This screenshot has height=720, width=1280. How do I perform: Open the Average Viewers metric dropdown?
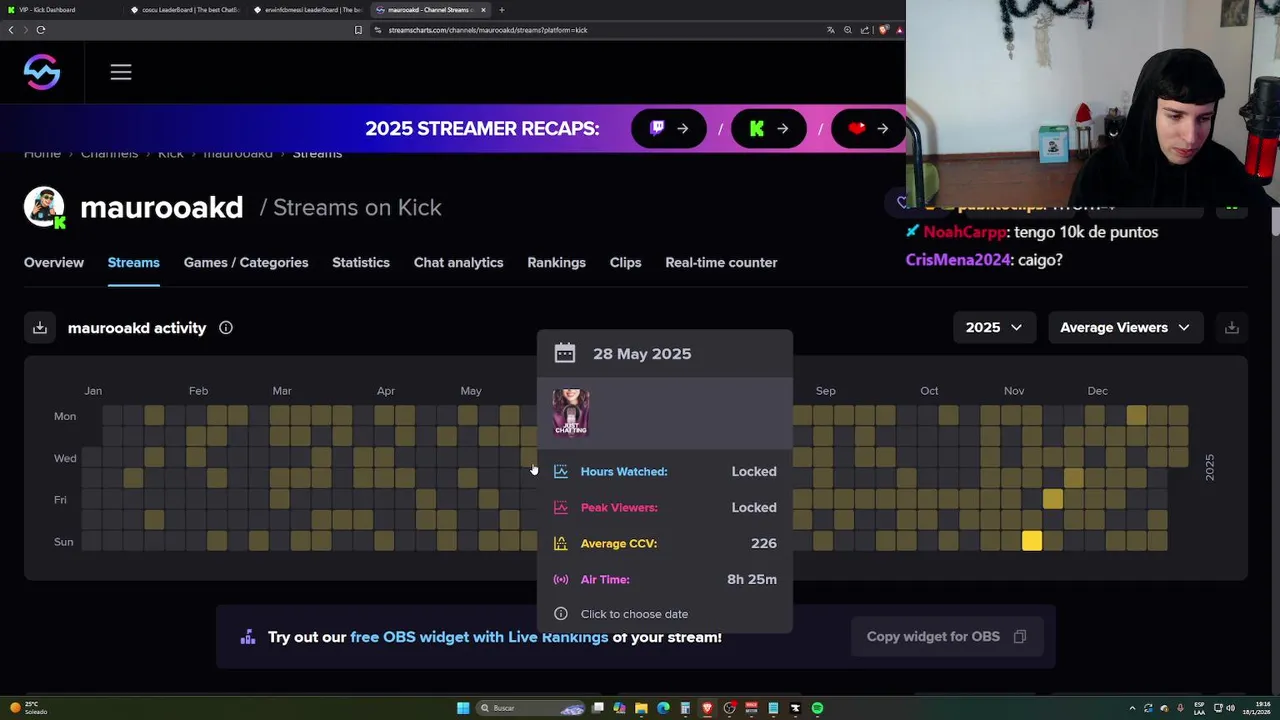coord(1125,327)
